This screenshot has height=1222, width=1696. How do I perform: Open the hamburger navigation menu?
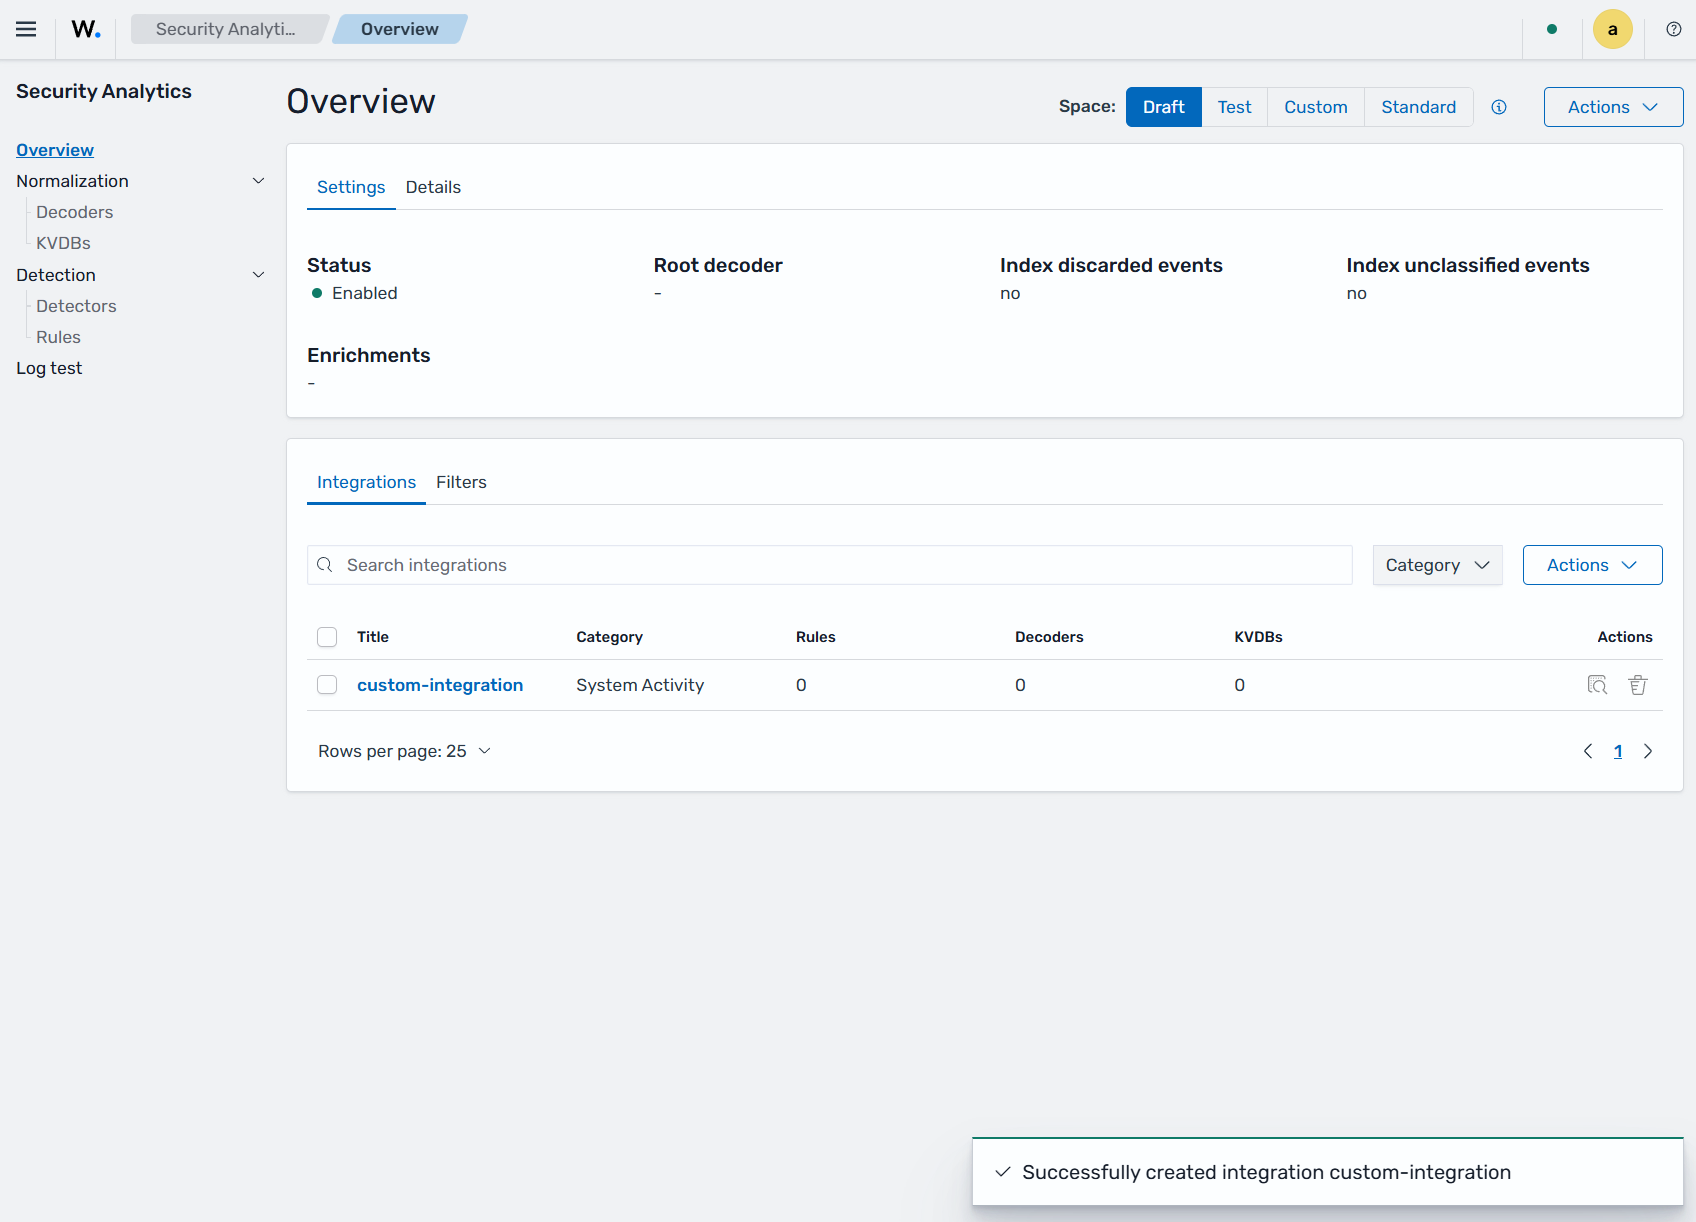(26, 29)
